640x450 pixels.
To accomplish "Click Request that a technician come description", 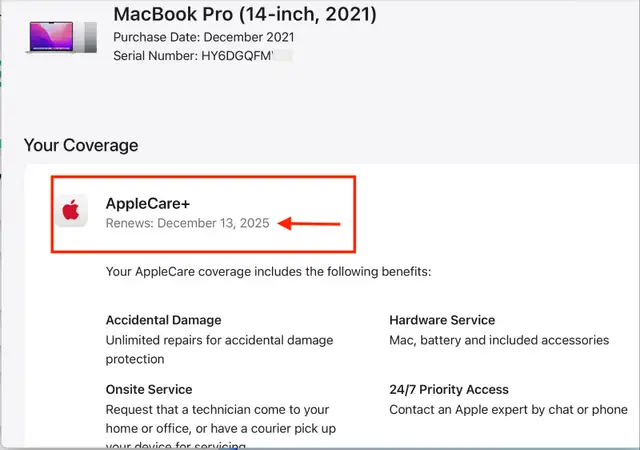I will (x=221, y=425).
